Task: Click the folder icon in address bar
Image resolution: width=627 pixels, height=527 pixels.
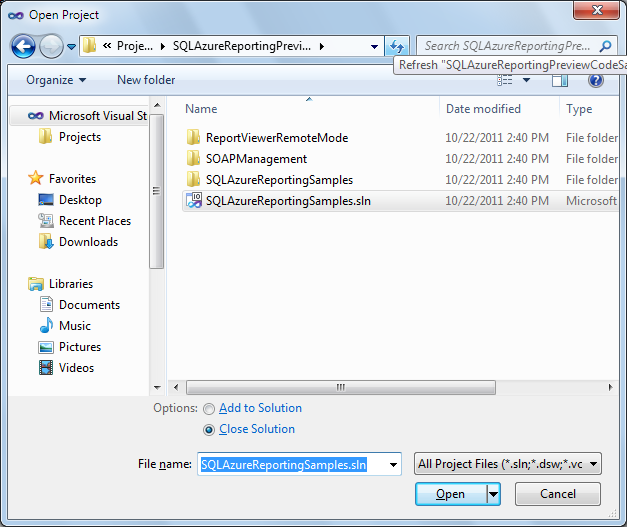Action: [90, 45]
